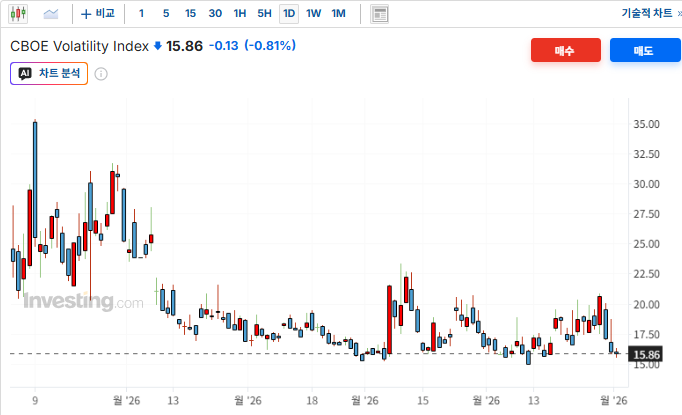Click the 18 date label on time axis
The width and height of the screenshot is (682, 415).
(x=312, y=401)
